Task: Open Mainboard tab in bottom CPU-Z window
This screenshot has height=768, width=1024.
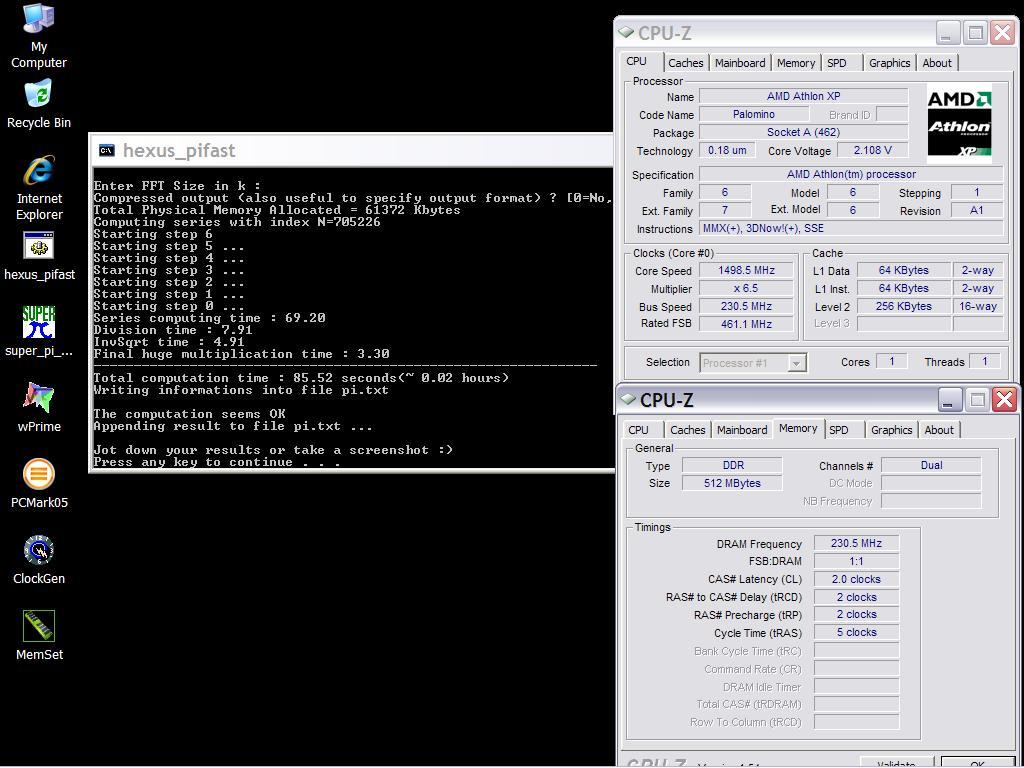Action: (742, 430)
